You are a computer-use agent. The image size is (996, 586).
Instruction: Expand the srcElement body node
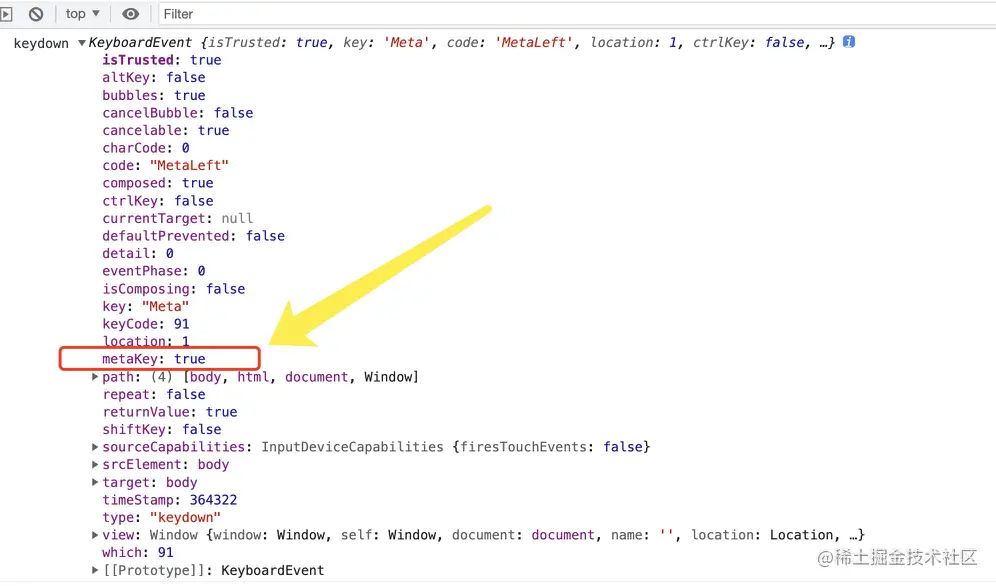coord(95,465)
